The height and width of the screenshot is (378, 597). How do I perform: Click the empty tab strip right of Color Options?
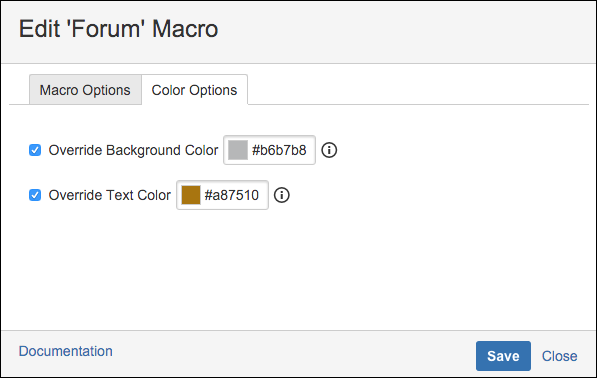click(x=418, y=90)
